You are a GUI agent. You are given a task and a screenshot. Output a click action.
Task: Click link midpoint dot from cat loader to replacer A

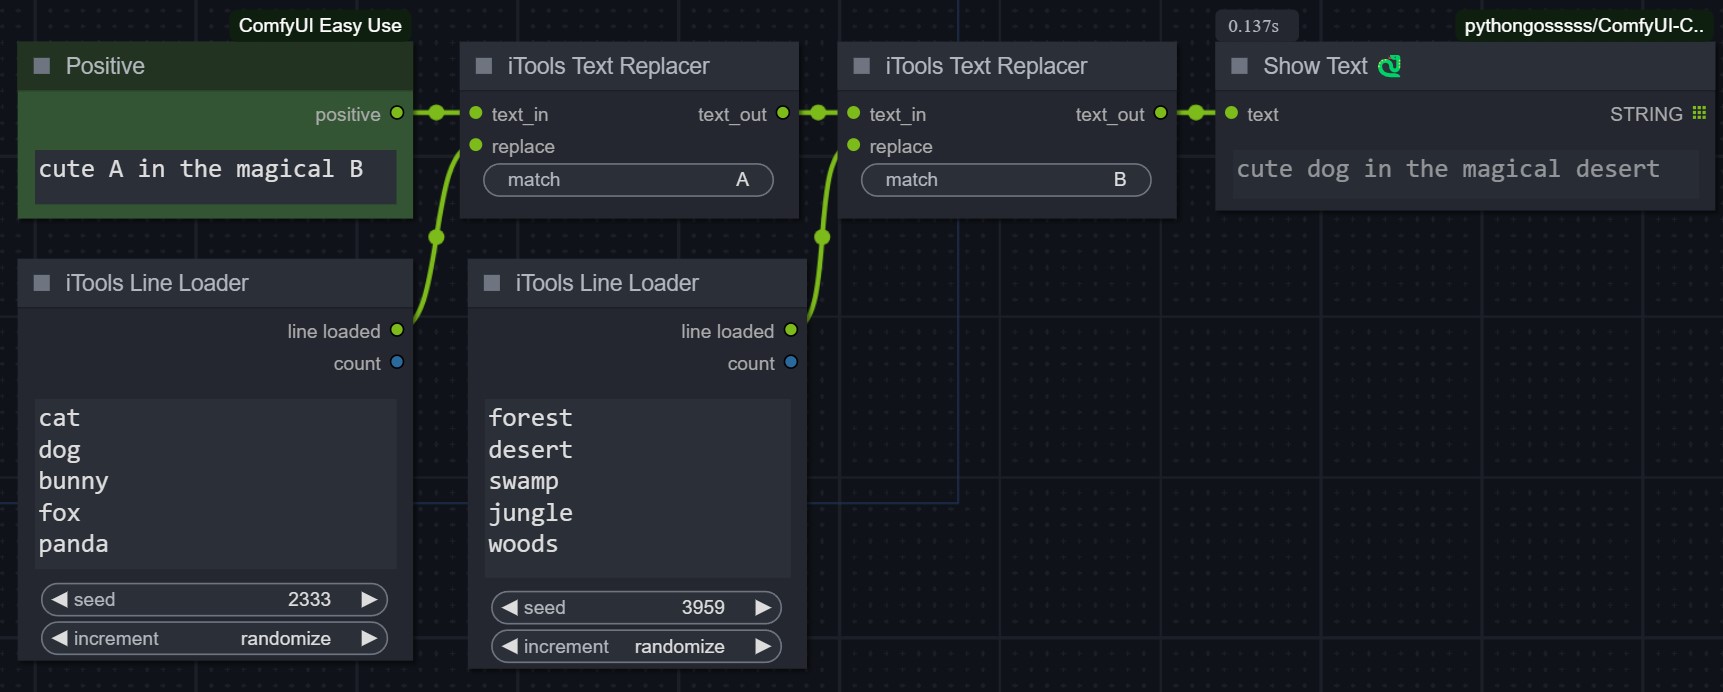click(x=436, y=237)
